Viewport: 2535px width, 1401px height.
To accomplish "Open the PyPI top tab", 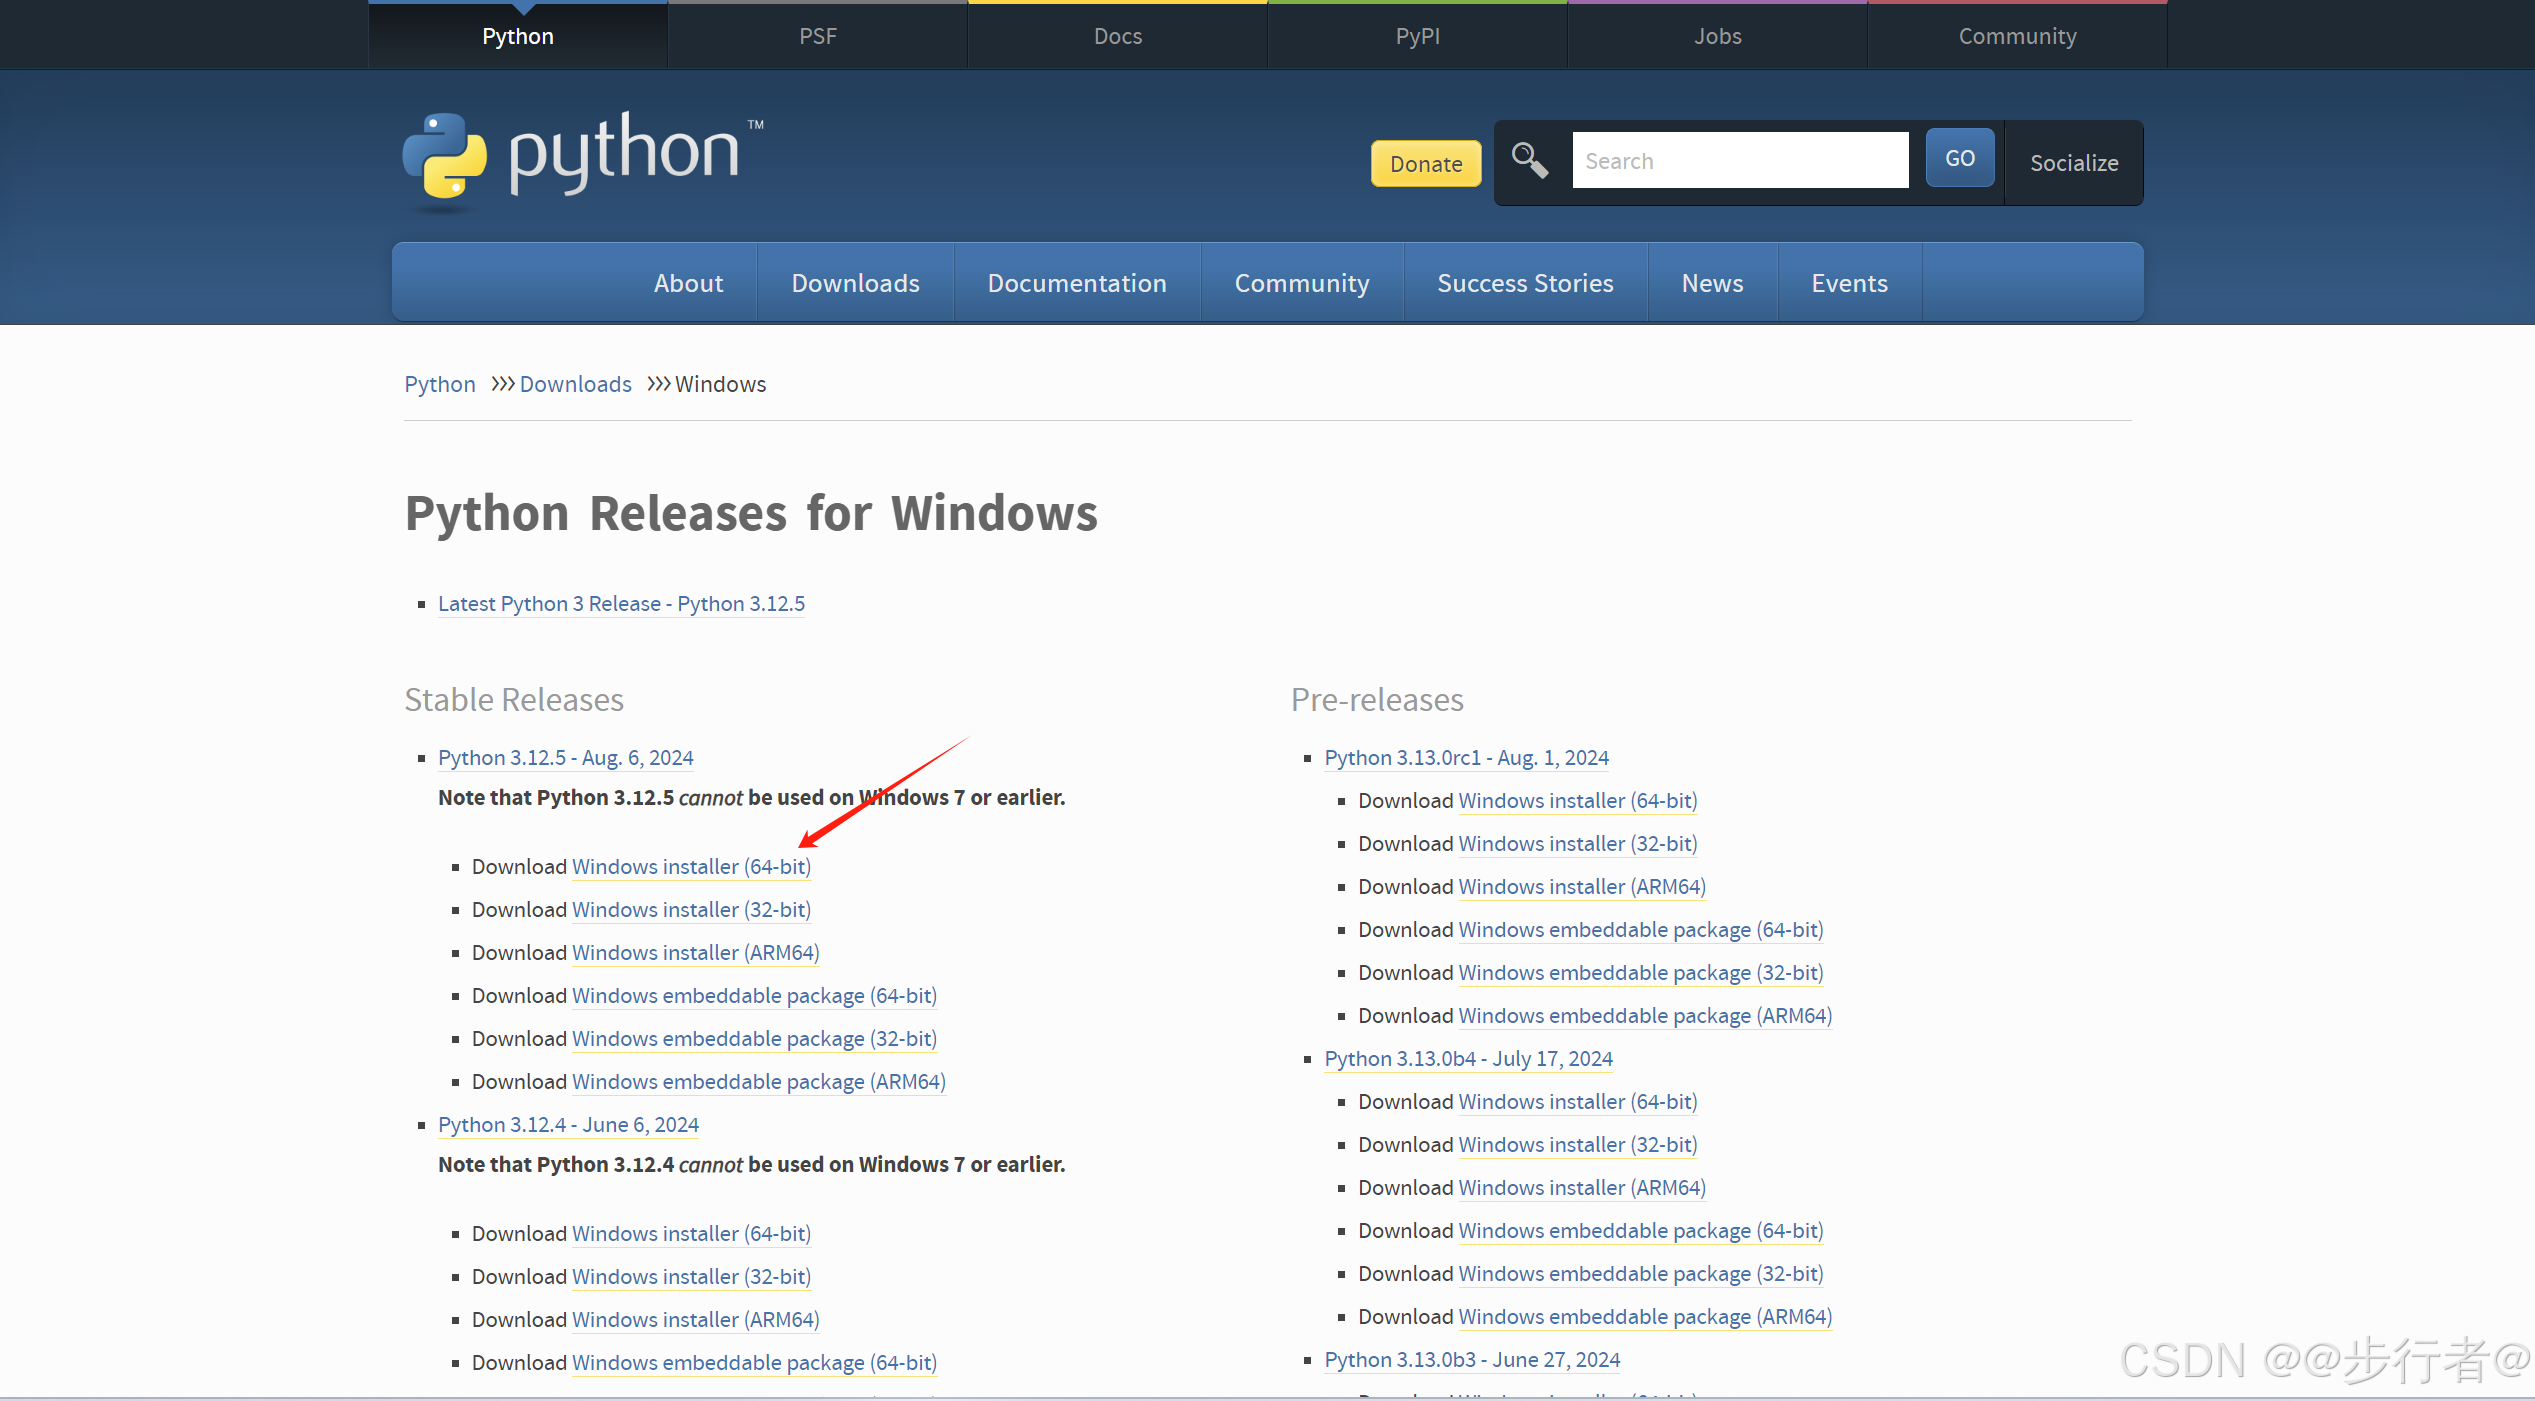I will pos(1418,36).
